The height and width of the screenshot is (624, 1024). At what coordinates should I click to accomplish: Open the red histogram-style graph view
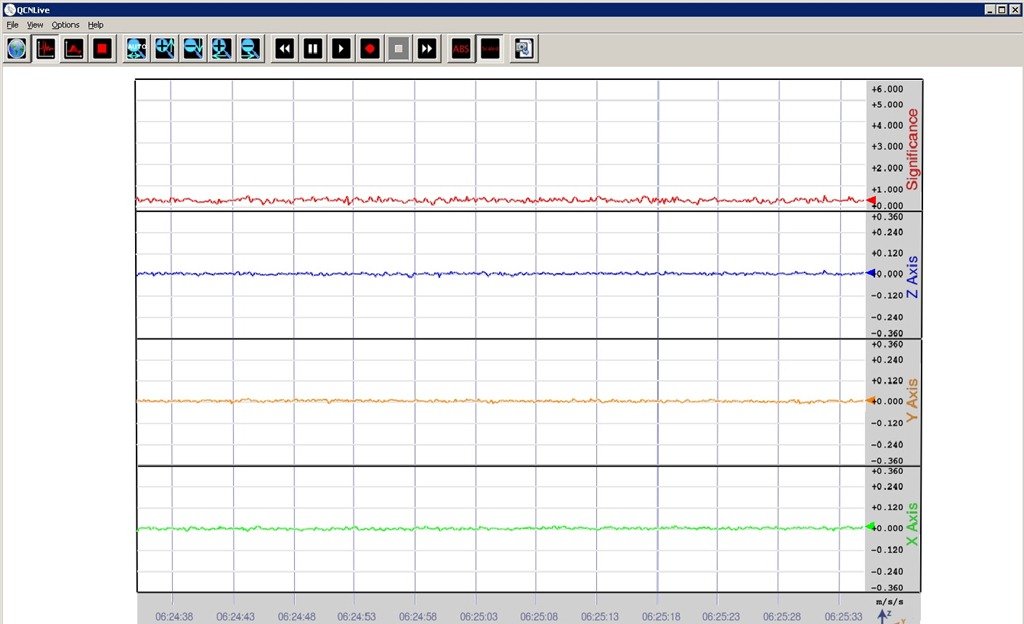pyautogui.click(x=74, y=49)
